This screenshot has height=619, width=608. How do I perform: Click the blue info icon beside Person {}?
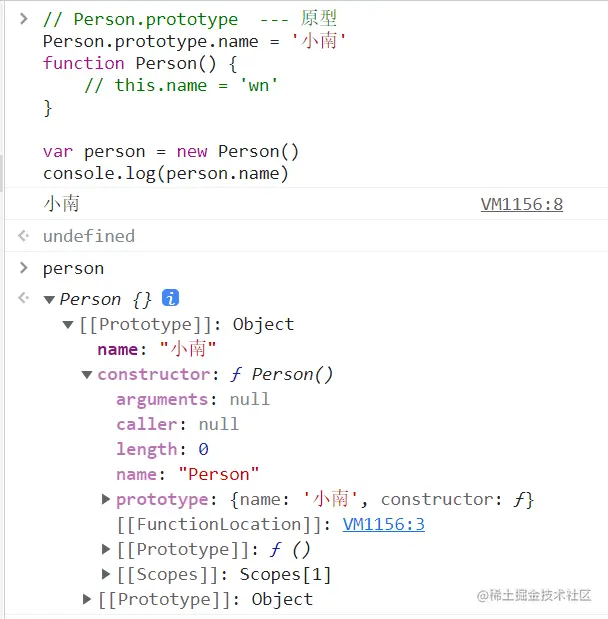pyautogui.click(x=170, y=298)
